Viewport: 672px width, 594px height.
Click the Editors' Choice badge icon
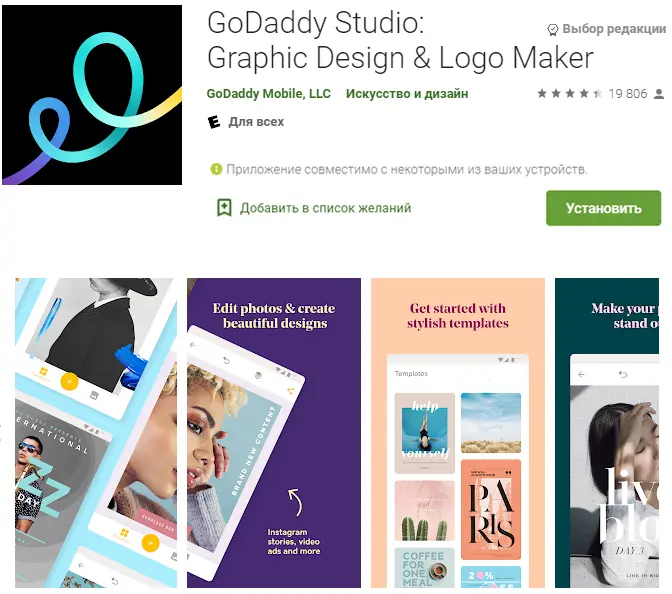(x=553, y=29)
